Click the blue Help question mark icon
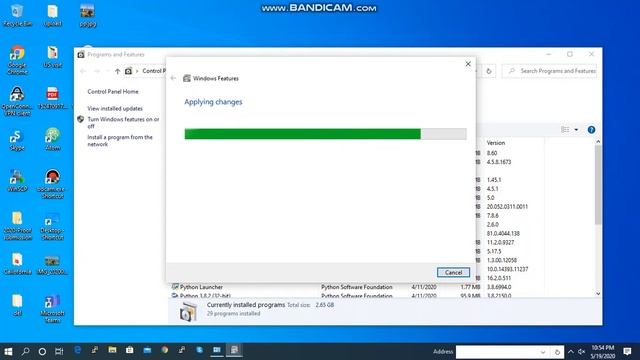This screenshot has width=640, height=360. pyautogui.click(x=591, y=130)
